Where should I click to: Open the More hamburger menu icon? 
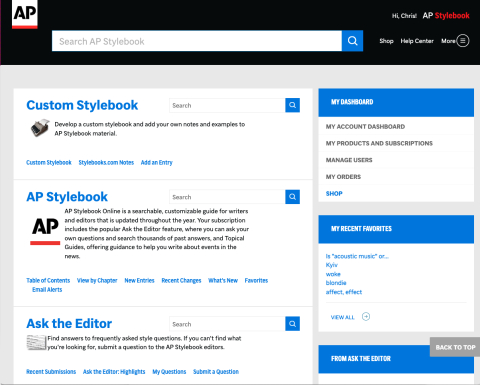pyautogui.click(x=463, y=41)
